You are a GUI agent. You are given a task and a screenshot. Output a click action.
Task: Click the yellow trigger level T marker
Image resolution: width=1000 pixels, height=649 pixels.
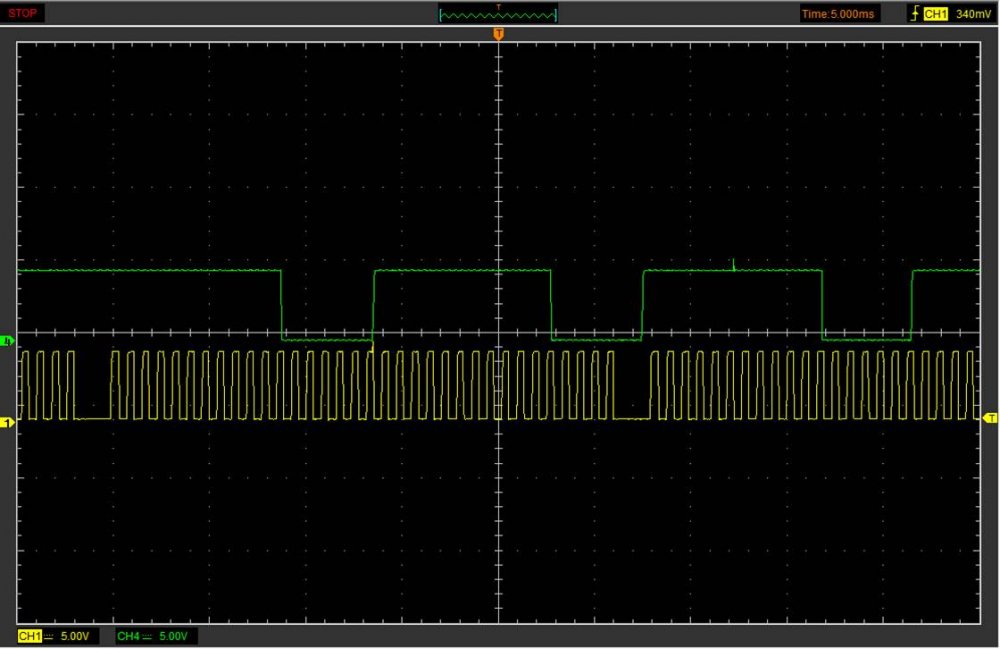click(x=989, y=417)
